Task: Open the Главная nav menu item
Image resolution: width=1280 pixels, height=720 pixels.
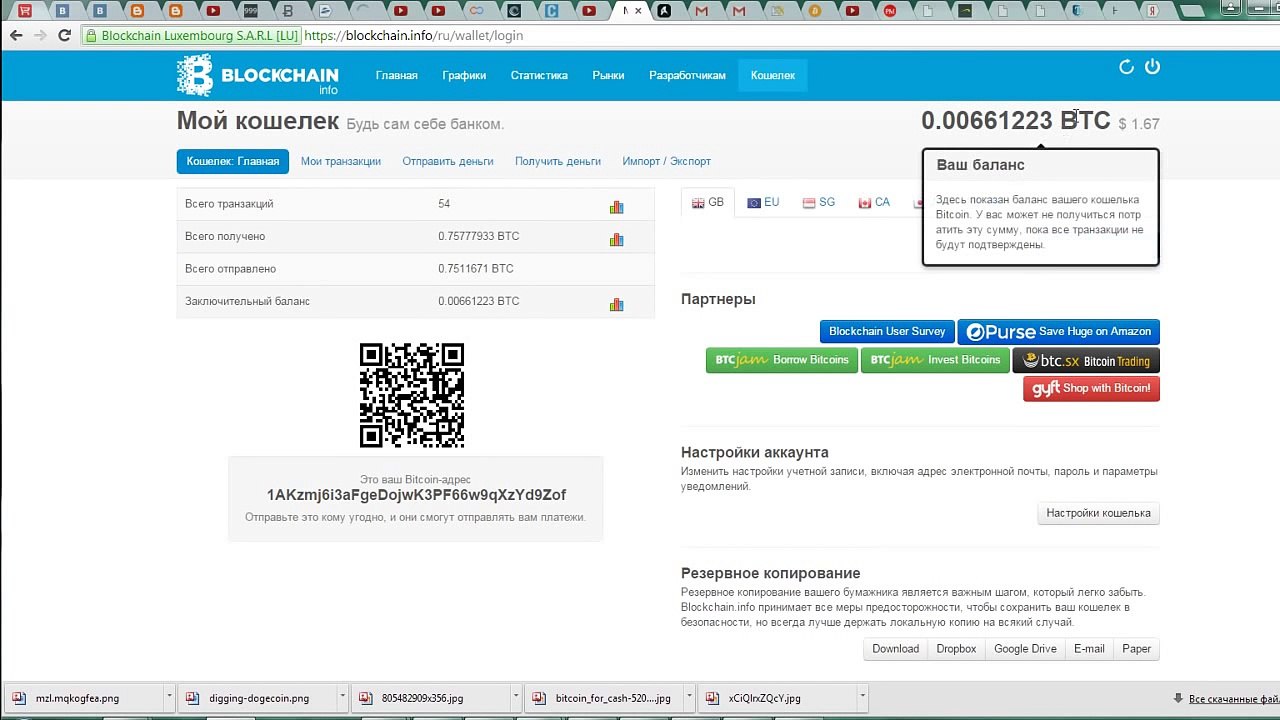Action: [x=397, y=75]
